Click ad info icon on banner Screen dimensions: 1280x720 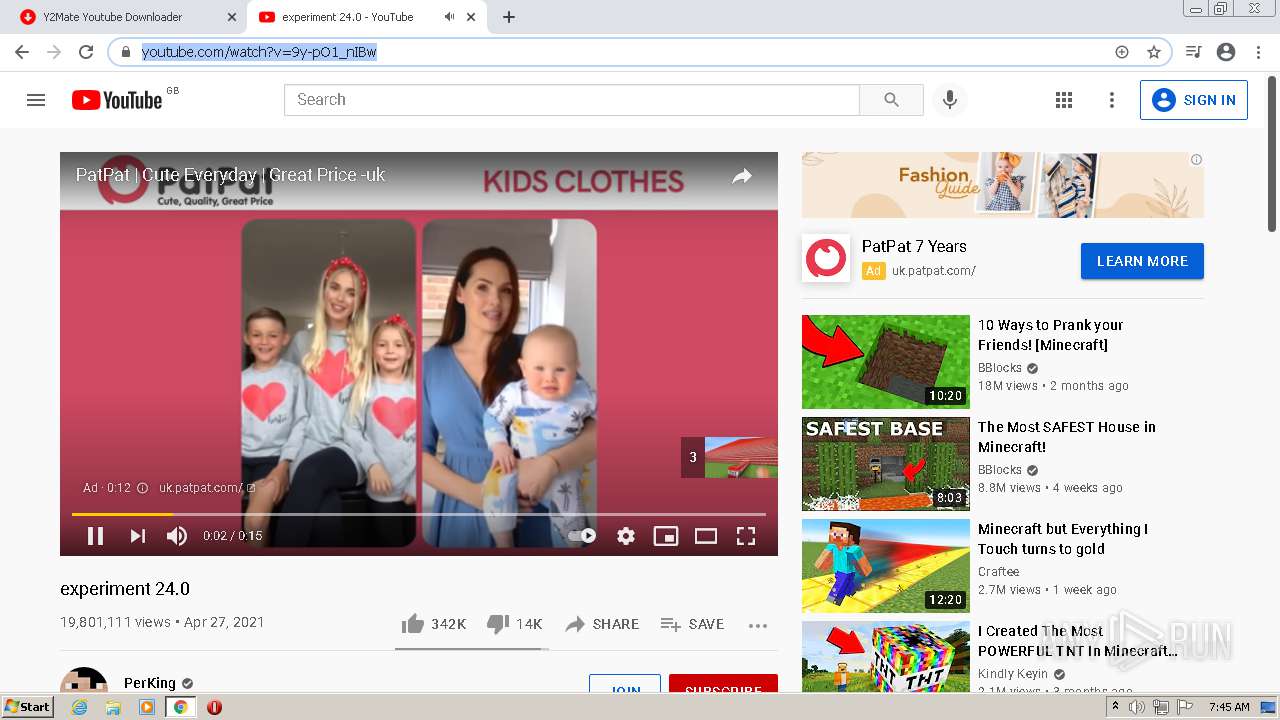click(1196, 159)
